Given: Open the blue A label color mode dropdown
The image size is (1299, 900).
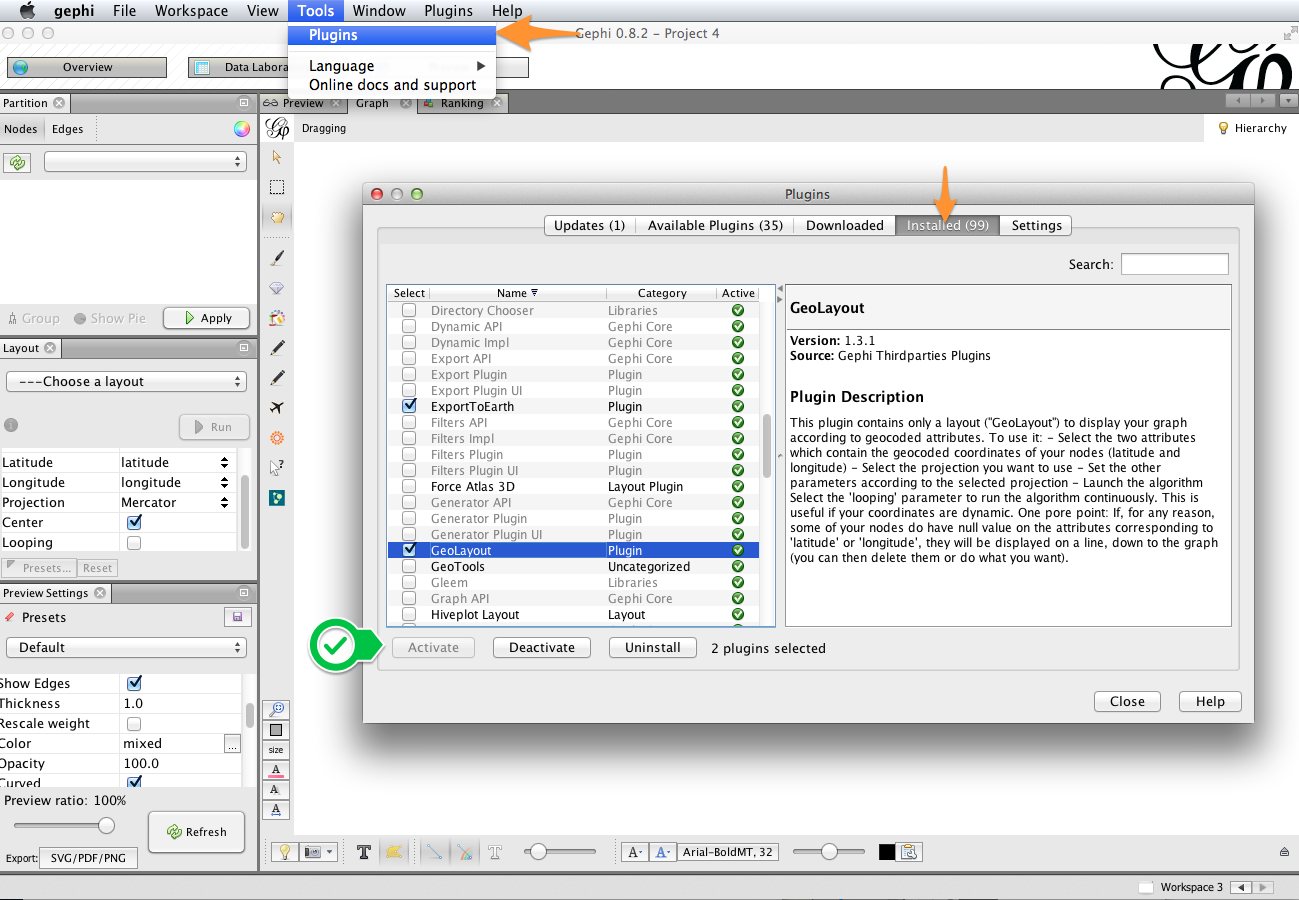Looking at the screenshot, I should (663, 852).
